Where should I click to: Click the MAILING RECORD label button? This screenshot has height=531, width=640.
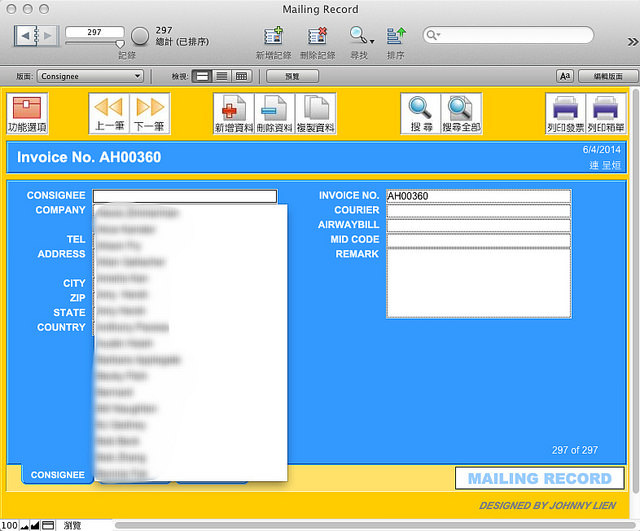coord(540,478)
